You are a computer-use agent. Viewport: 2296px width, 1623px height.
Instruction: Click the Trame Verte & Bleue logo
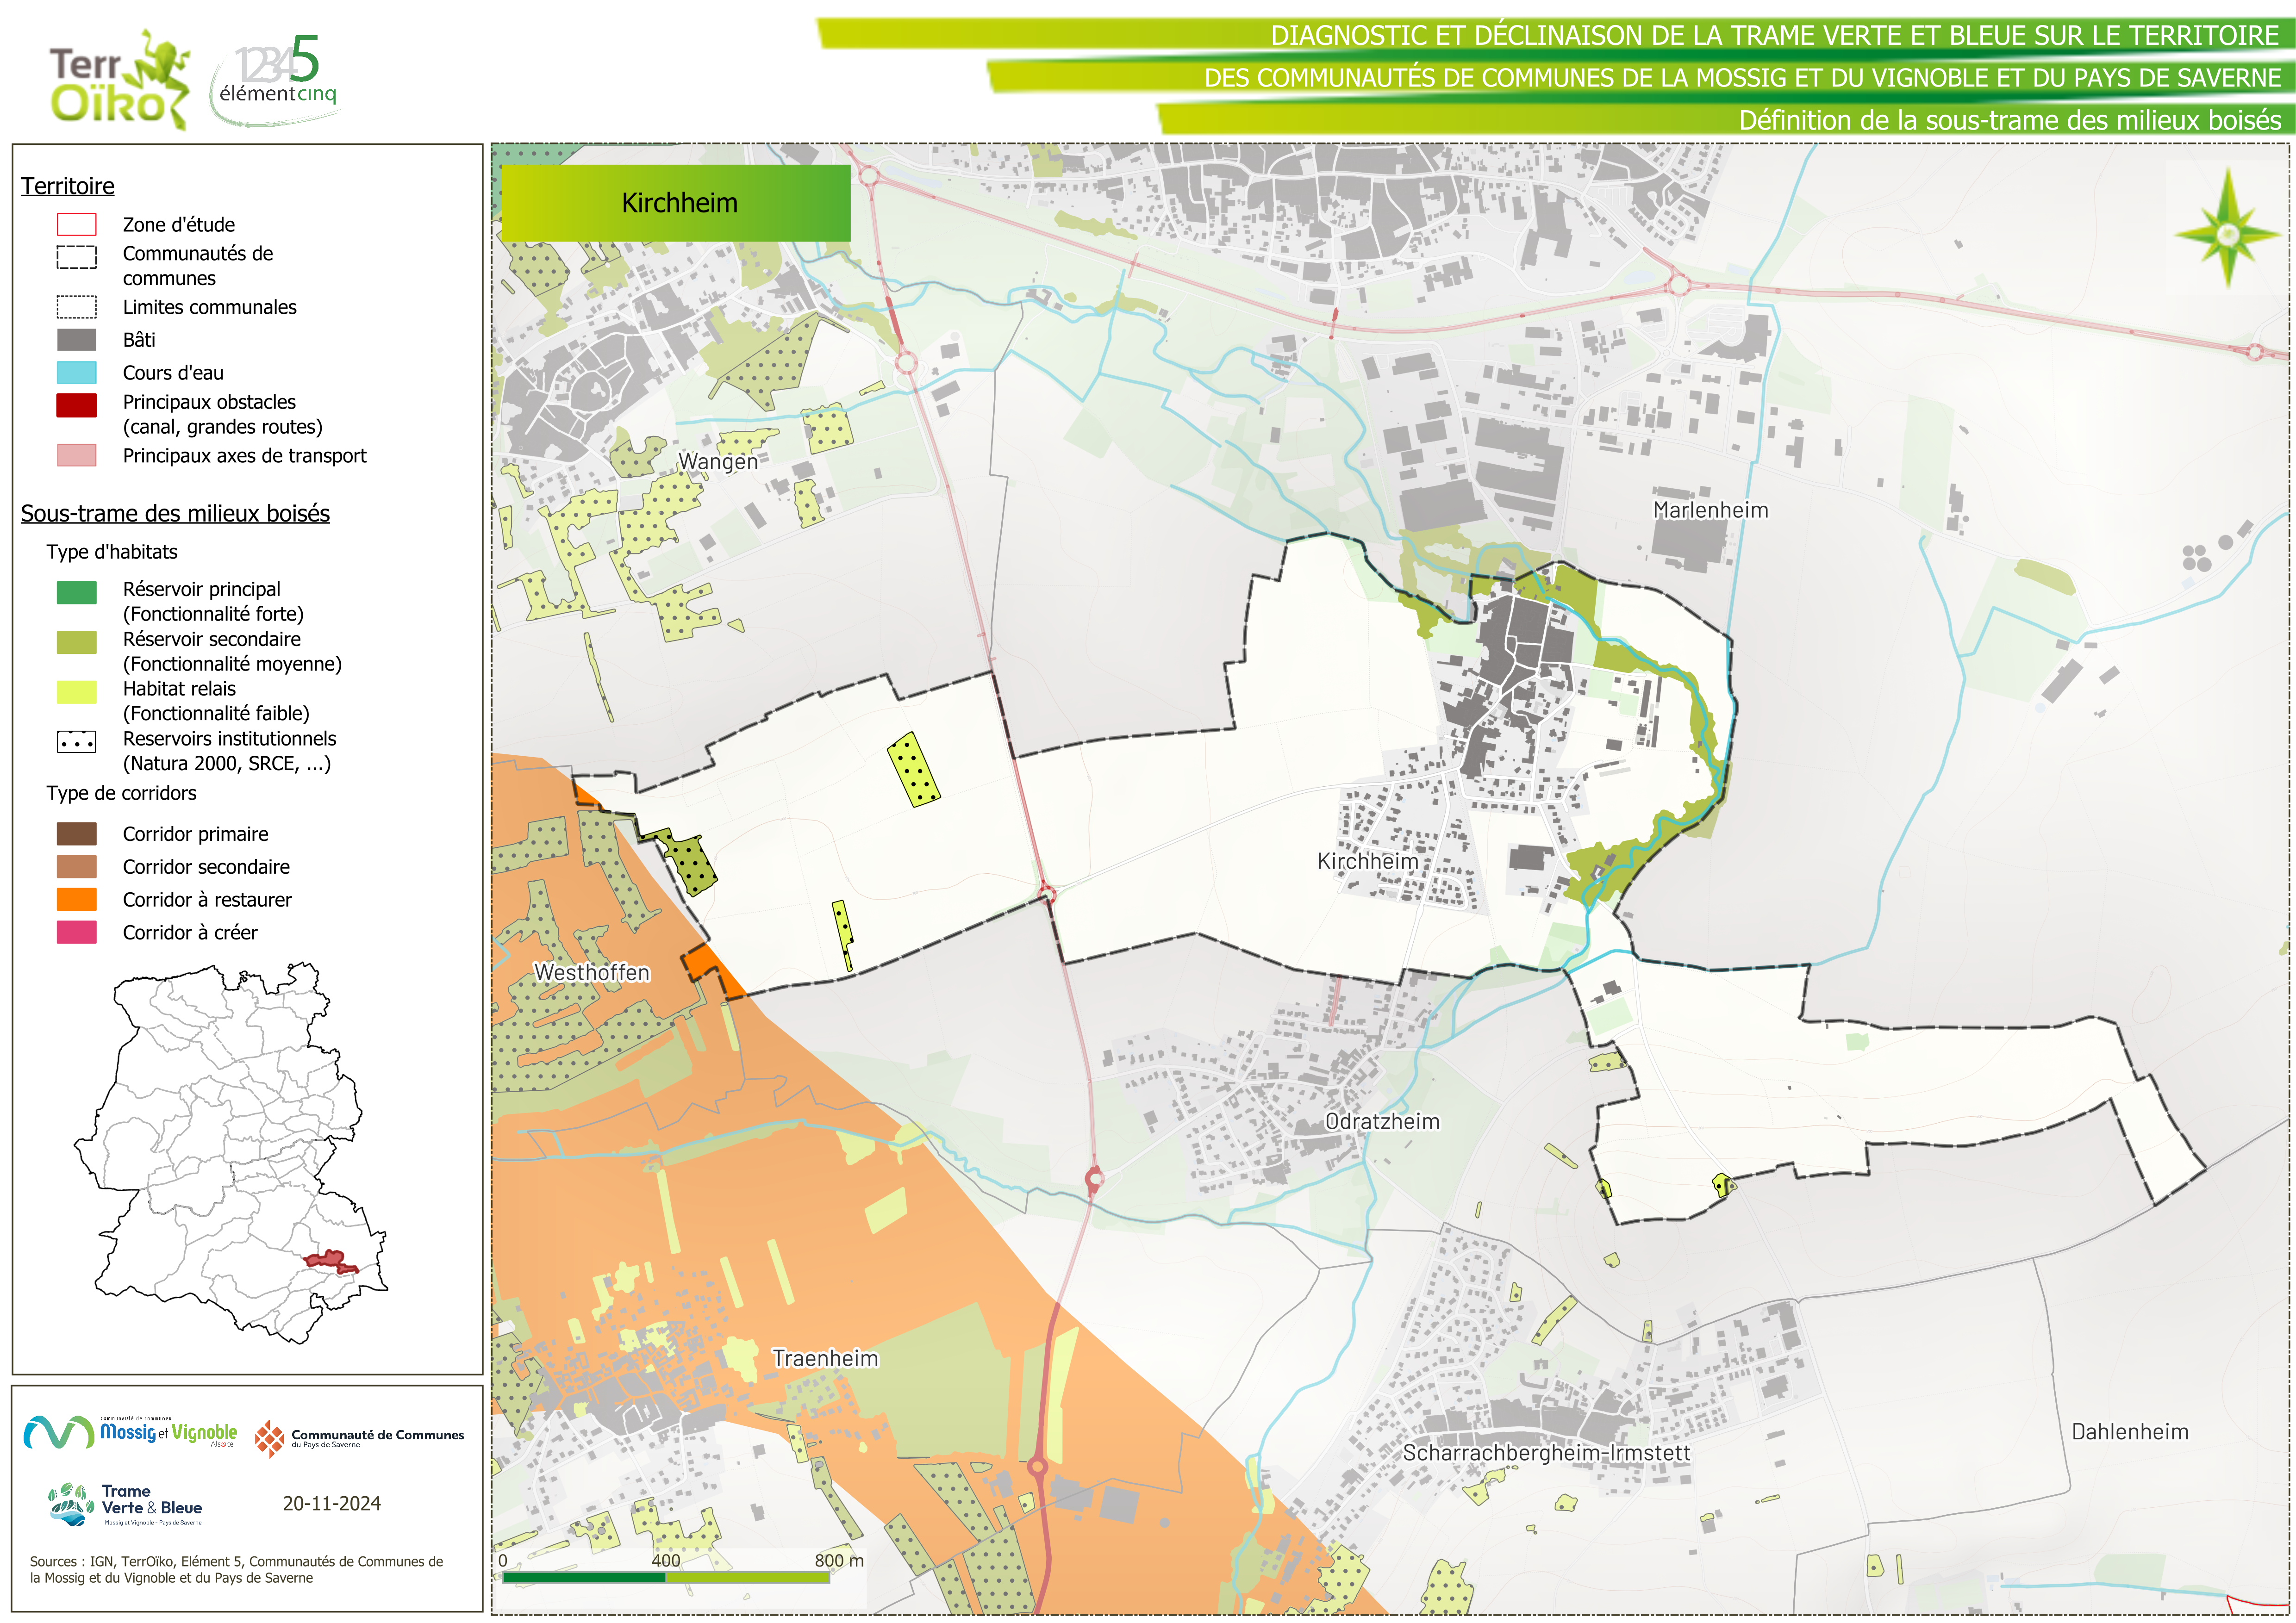(x=126, y=1504)
